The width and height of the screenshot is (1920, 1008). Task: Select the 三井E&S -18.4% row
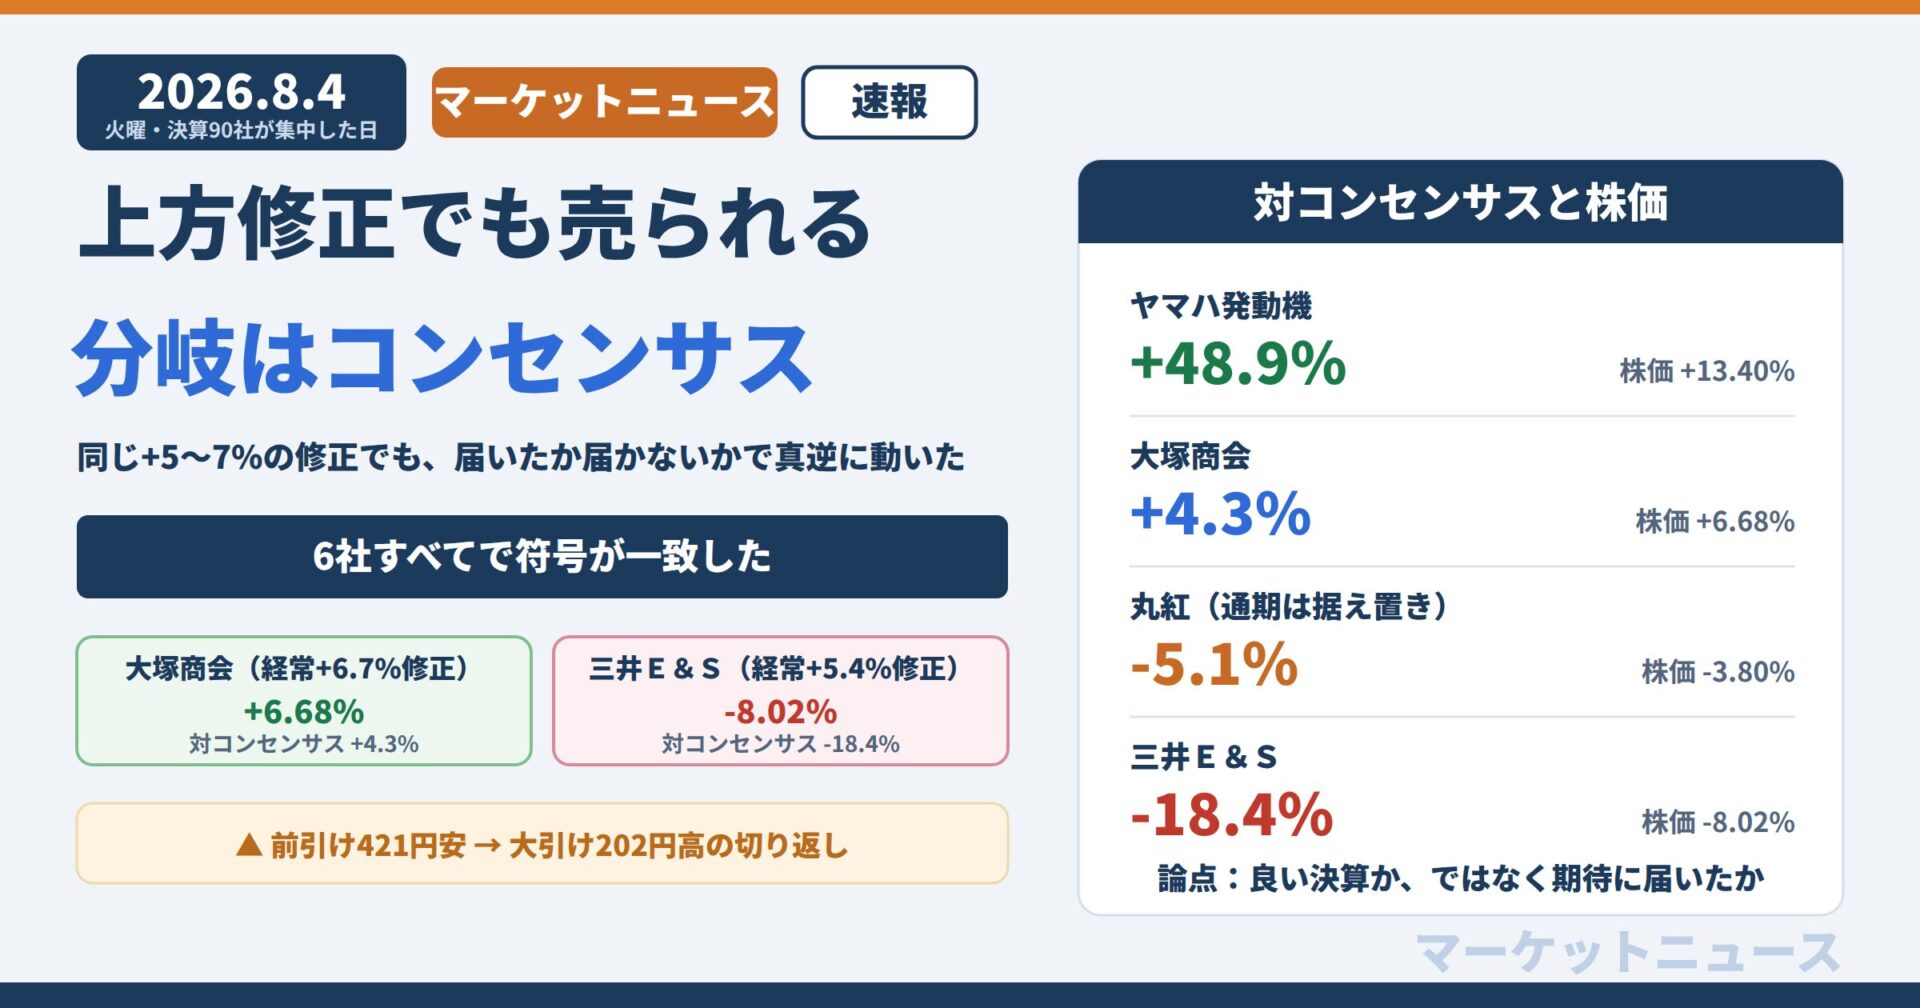[x=1462, y=791]
